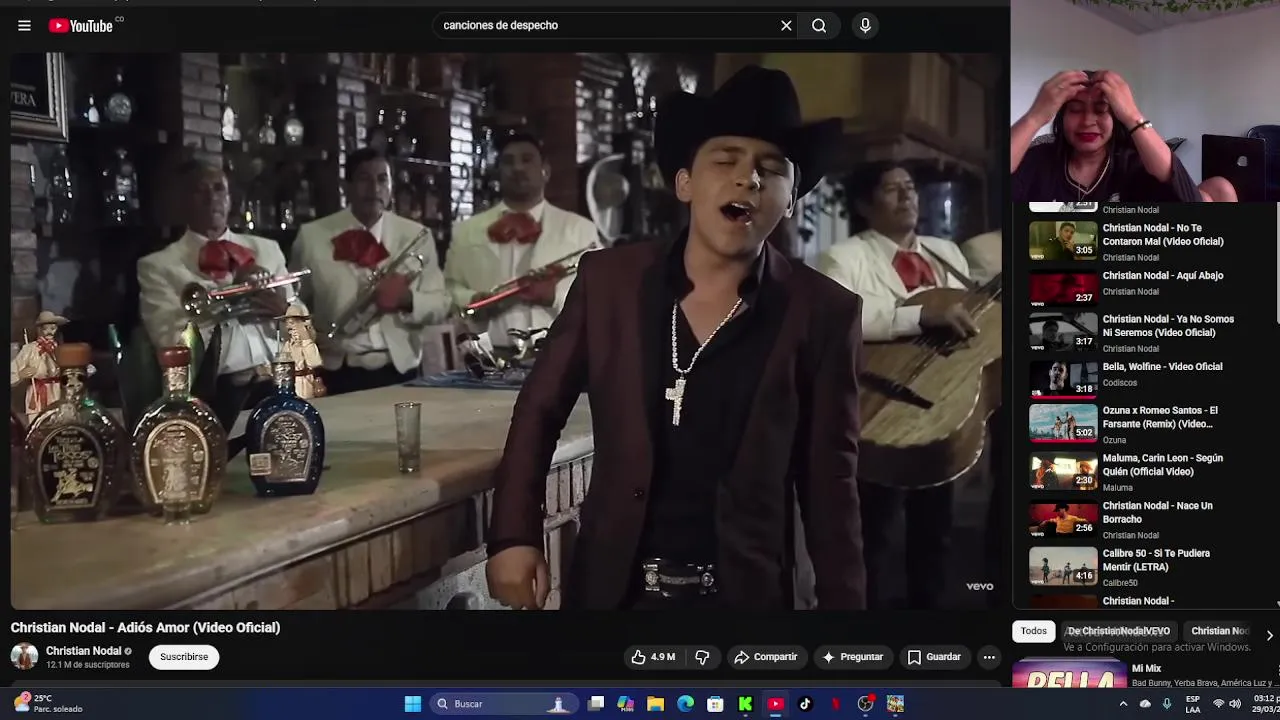Switch the ESP LAA keyboard language
This screenshot has height=720, width=1280.
click(x=1193, y=704)
